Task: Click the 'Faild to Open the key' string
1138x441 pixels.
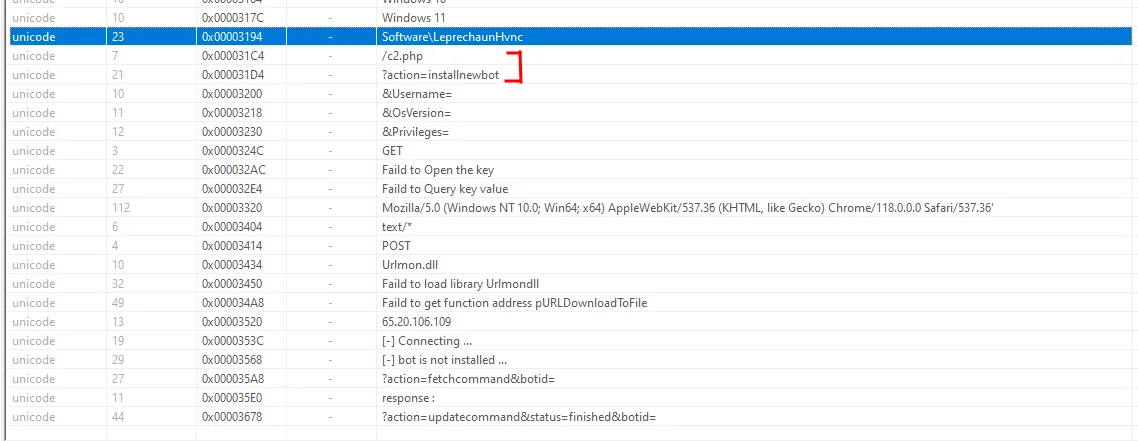Action: 438,170
